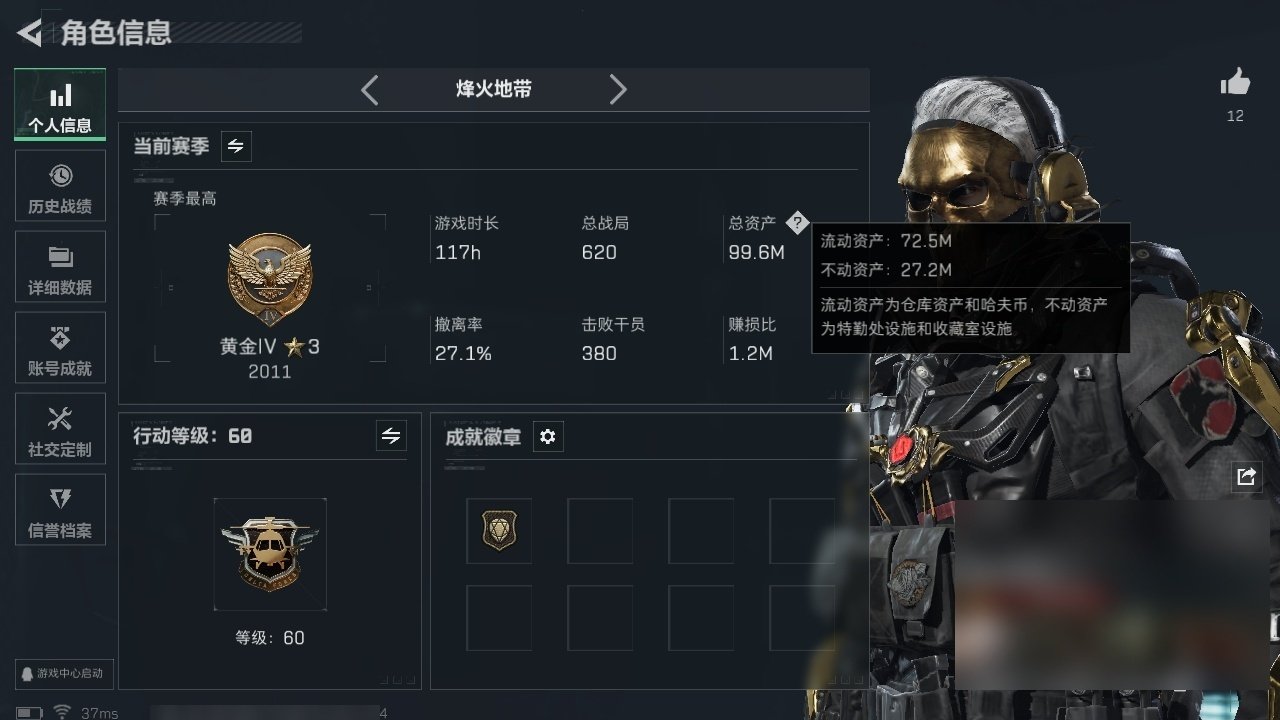Switch to previous mode with left chevron

[370, 90]
